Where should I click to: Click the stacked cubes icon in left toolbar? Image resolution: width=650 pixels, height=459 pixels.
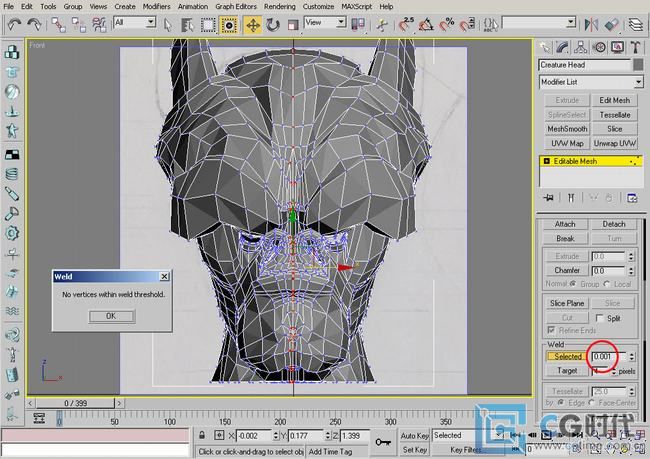pyautogui.click(x=12, y=52)
